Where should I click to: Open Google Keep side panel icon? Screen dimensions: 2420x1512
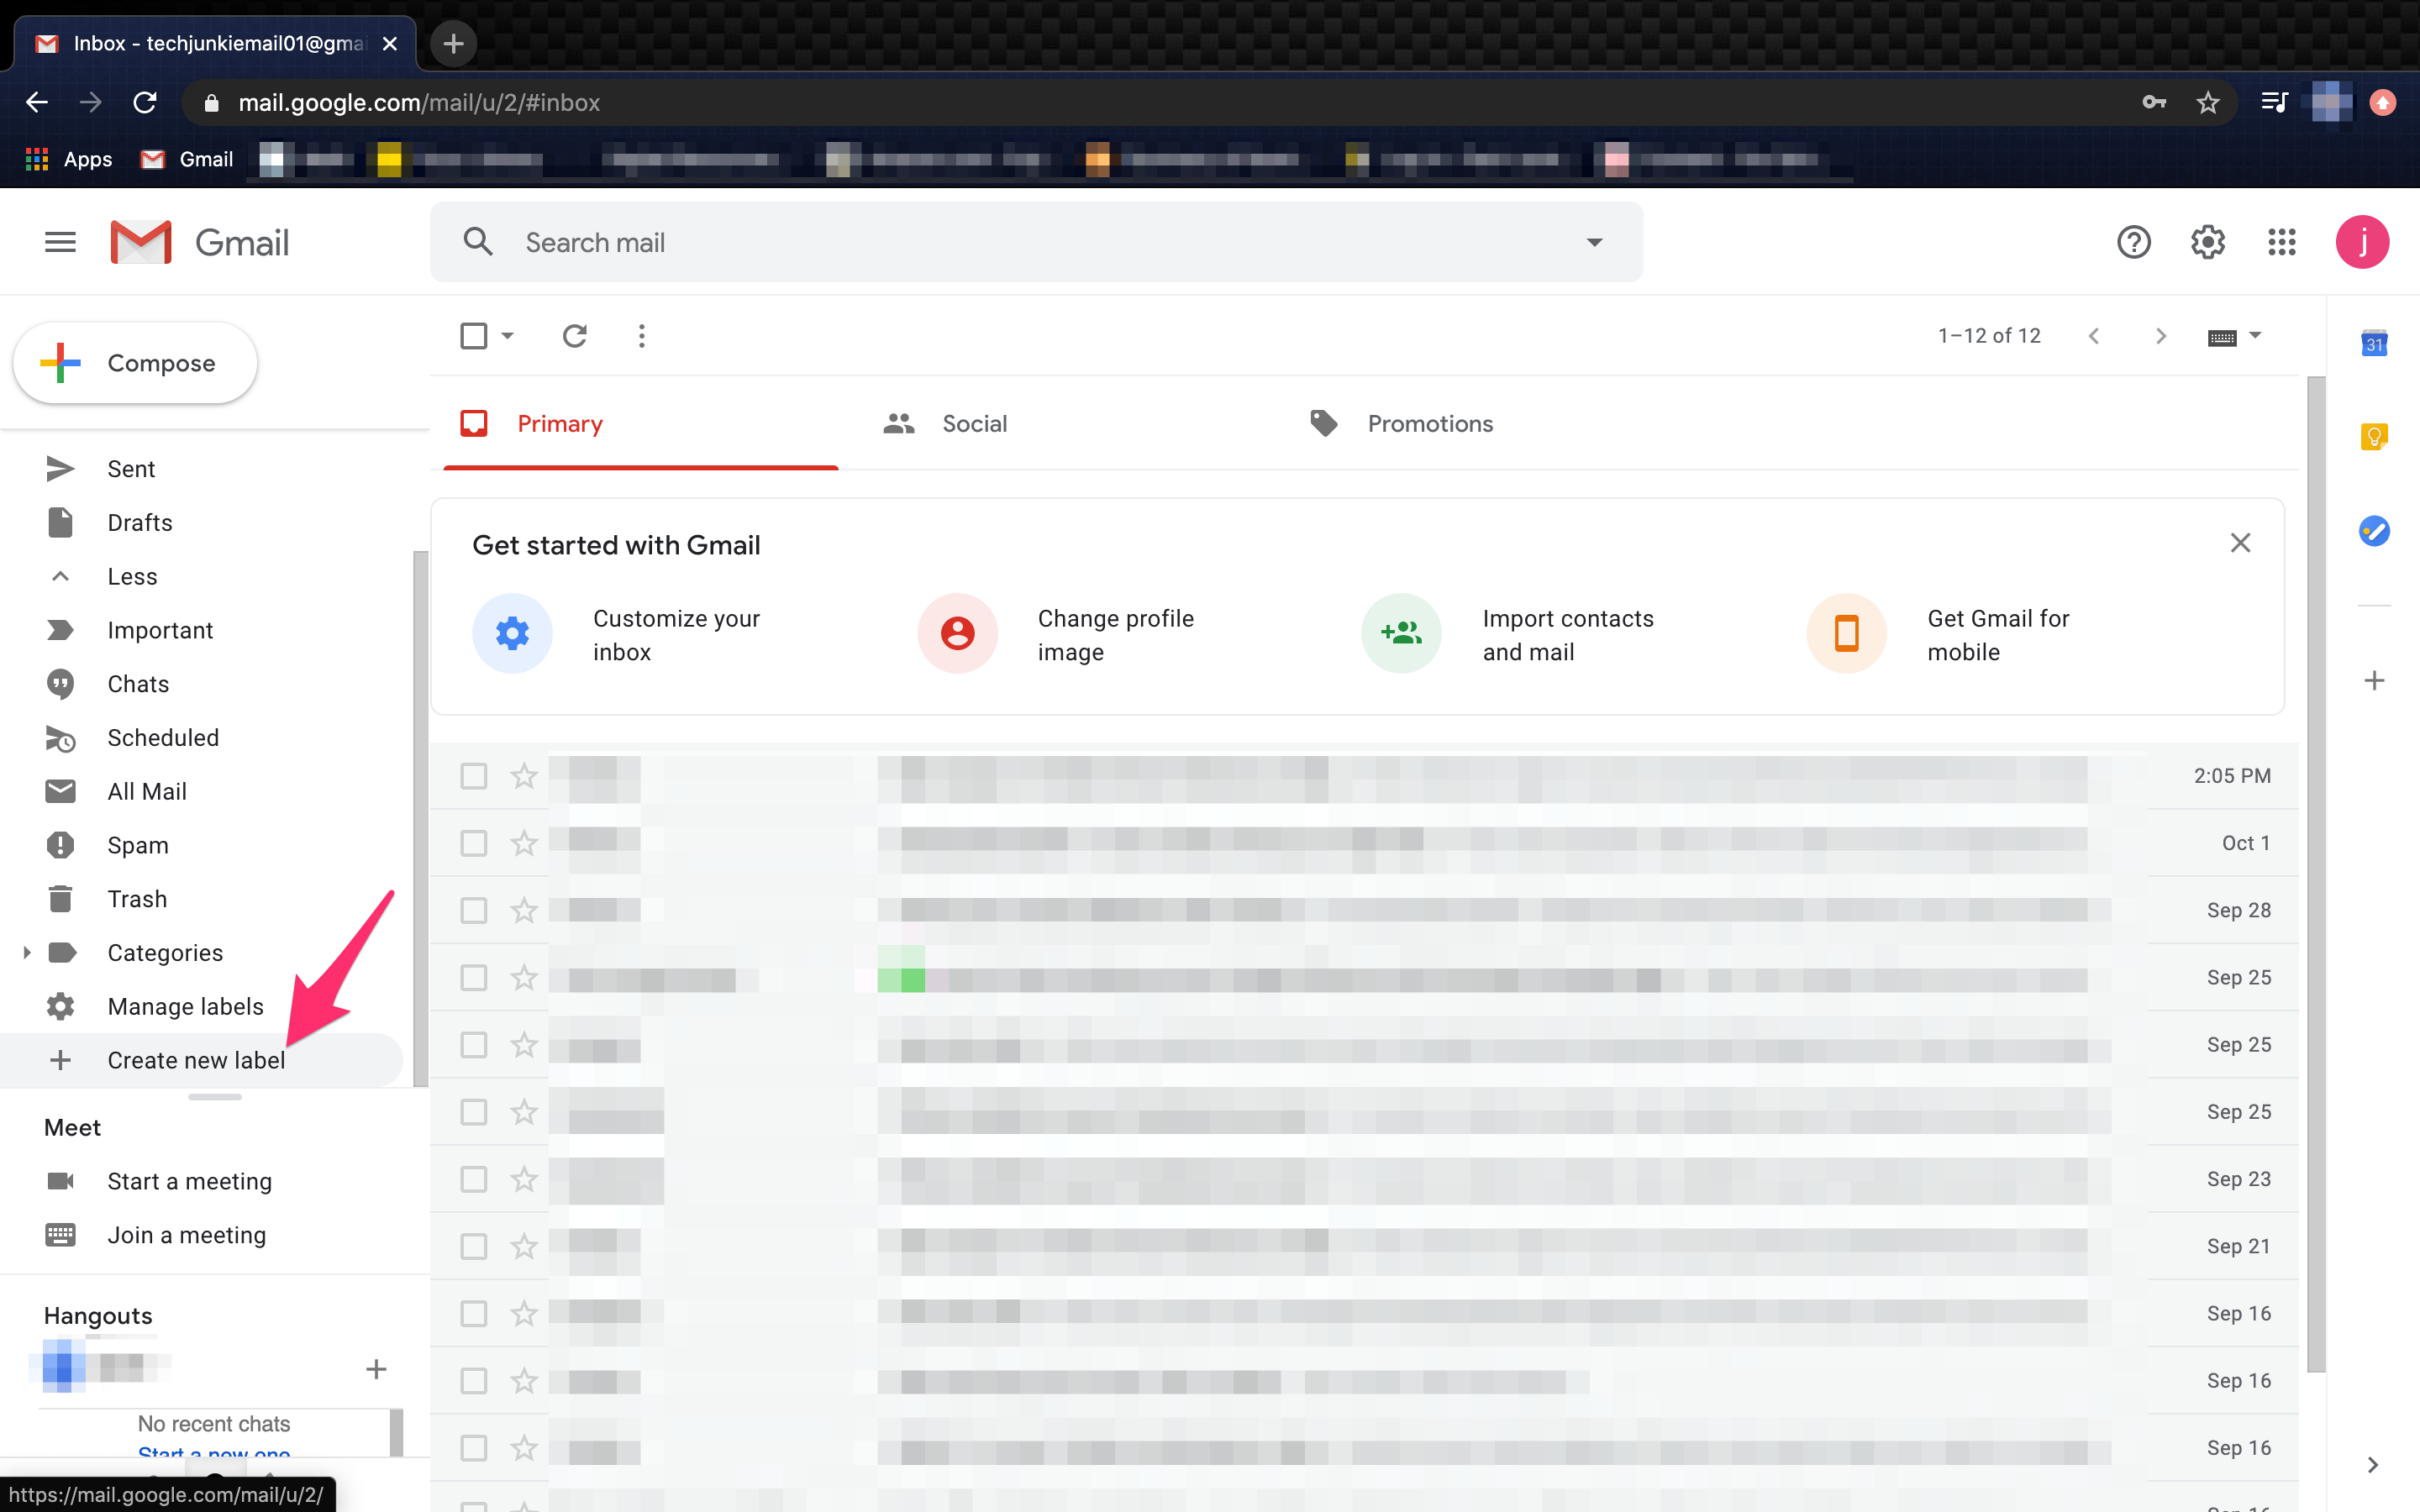pos(2374,436)
